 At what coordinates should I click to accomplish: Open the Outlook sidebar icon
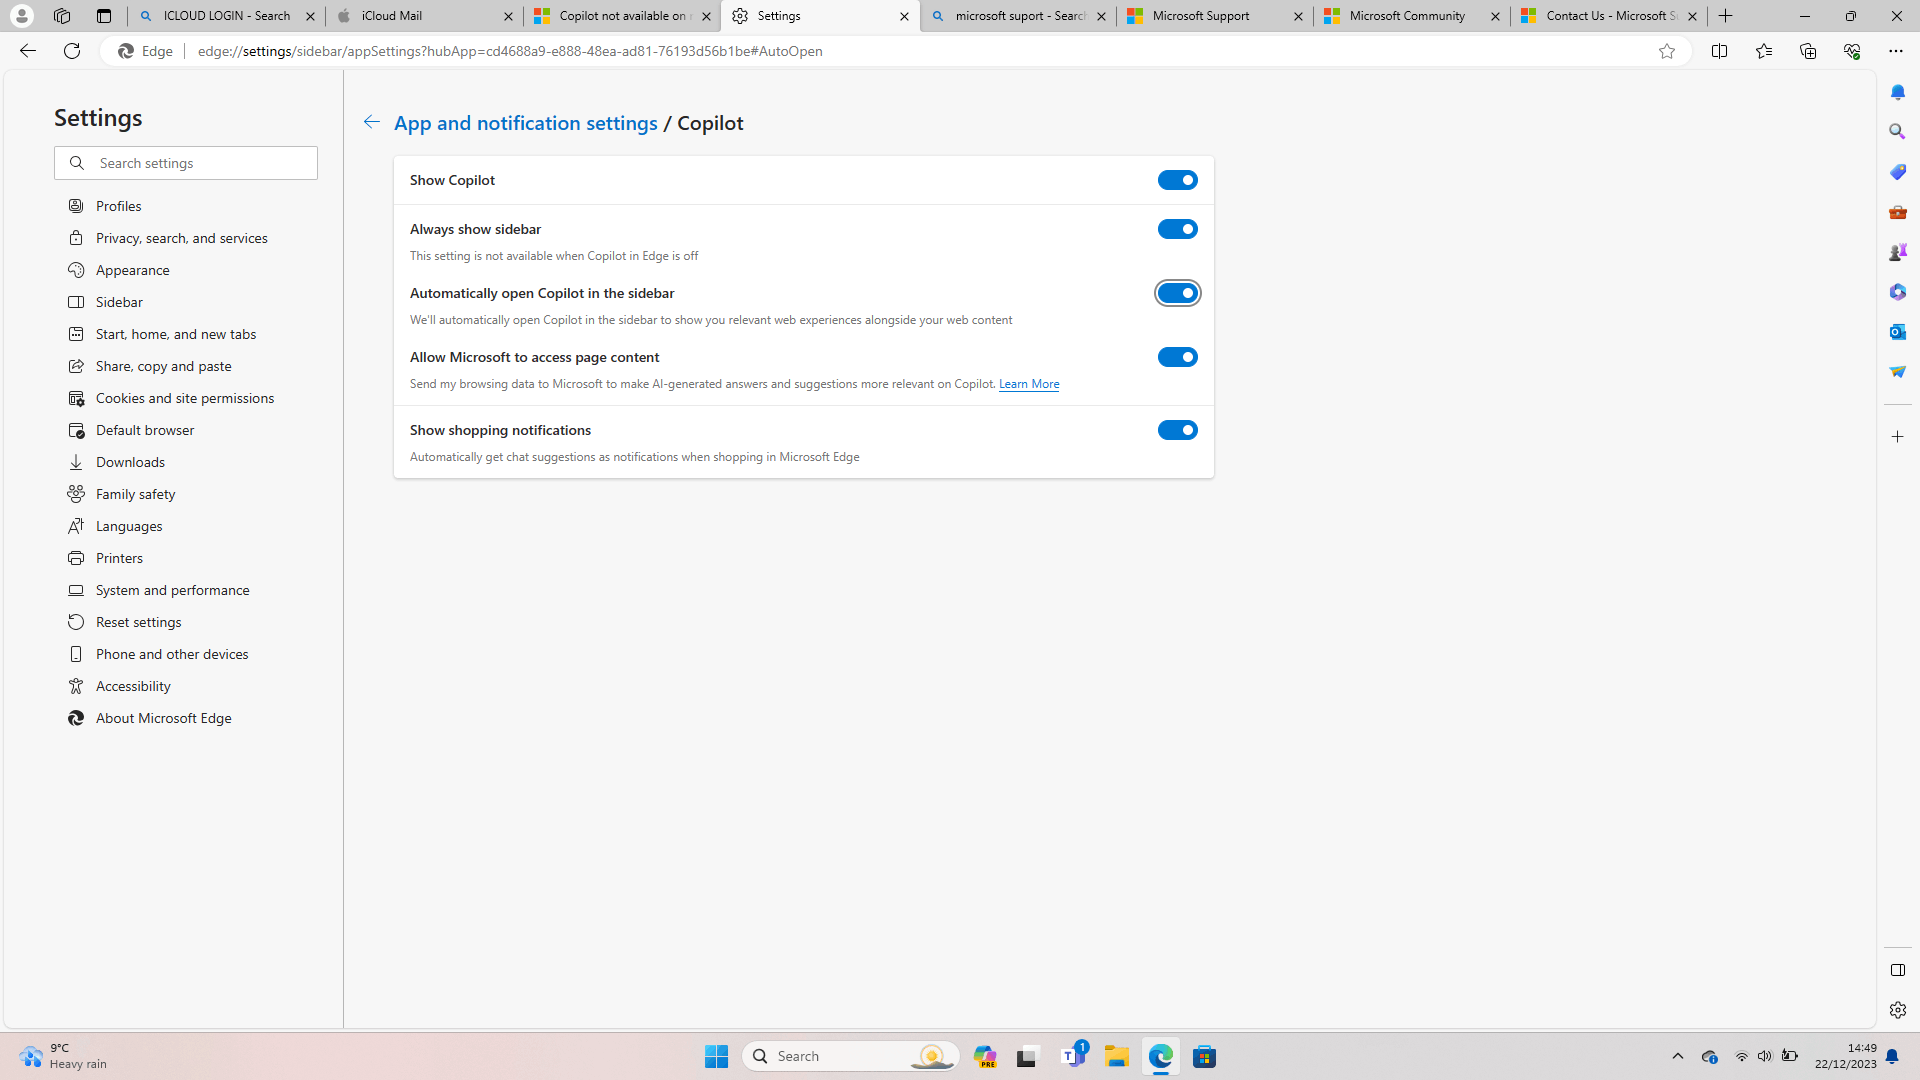(1897, 332)
